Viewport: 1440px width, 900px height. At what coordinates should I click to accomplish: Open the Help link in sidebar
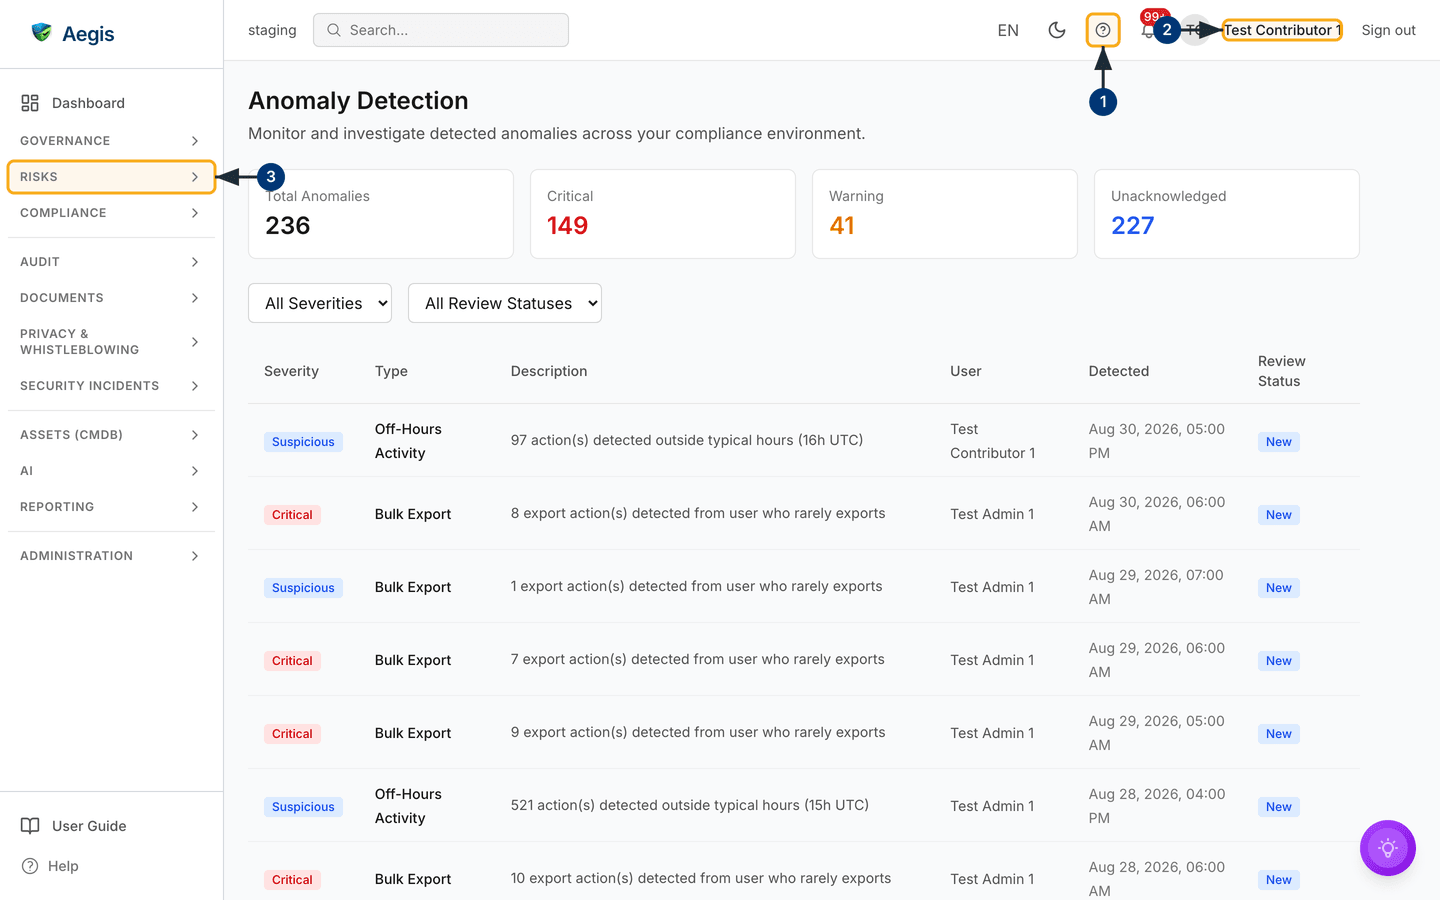coord(63,866)
